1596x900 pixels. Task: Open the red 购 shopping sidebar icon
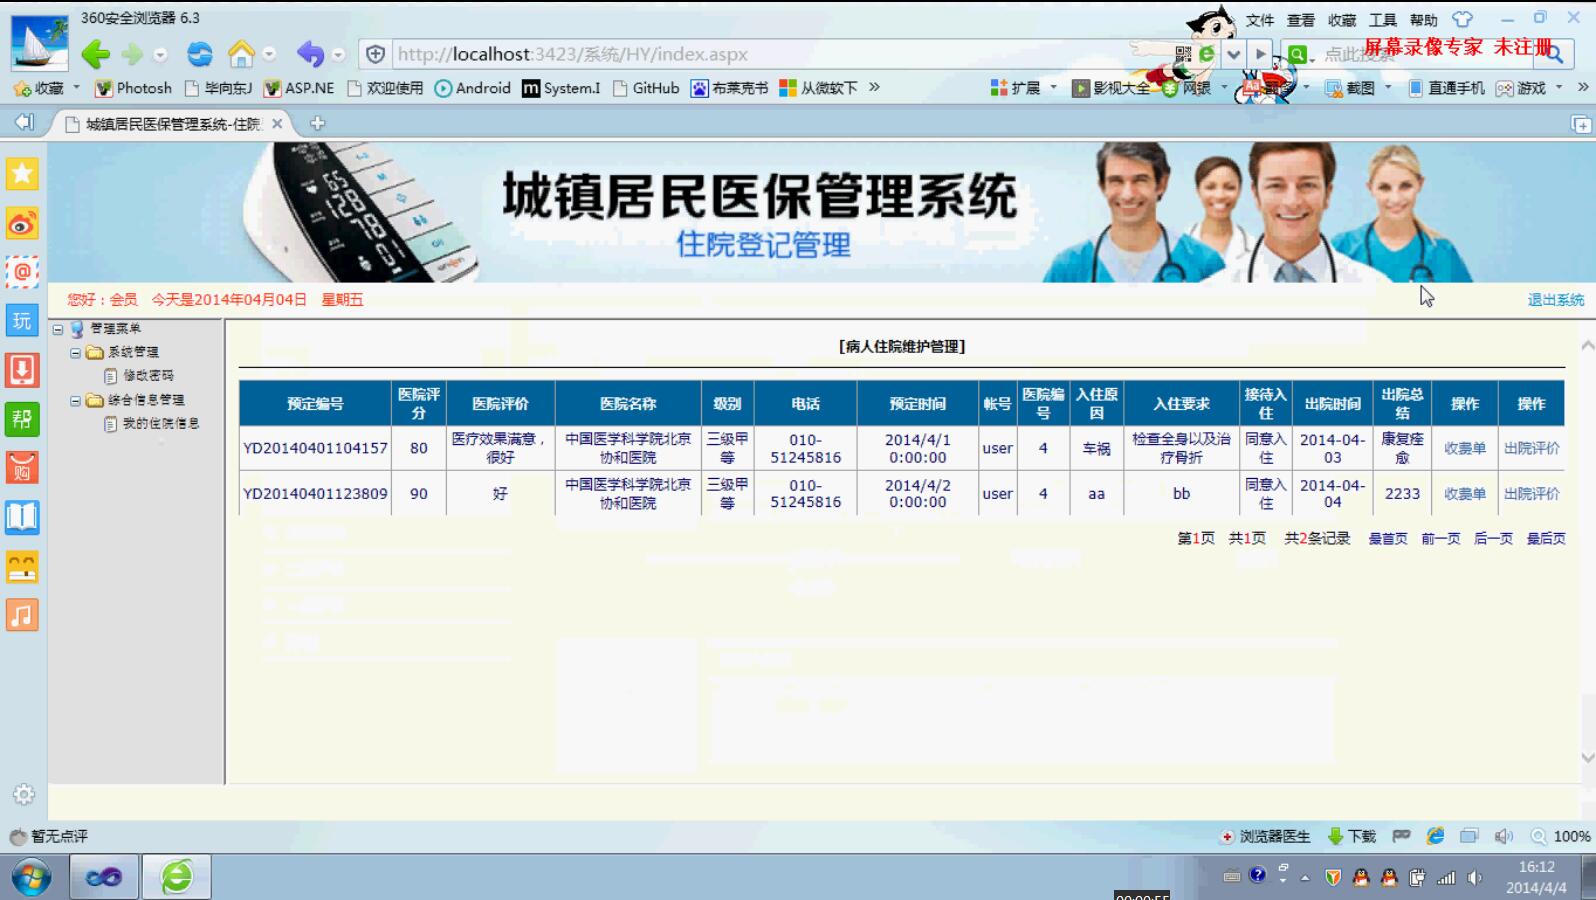pyautogui.click(x=22, y=468)
